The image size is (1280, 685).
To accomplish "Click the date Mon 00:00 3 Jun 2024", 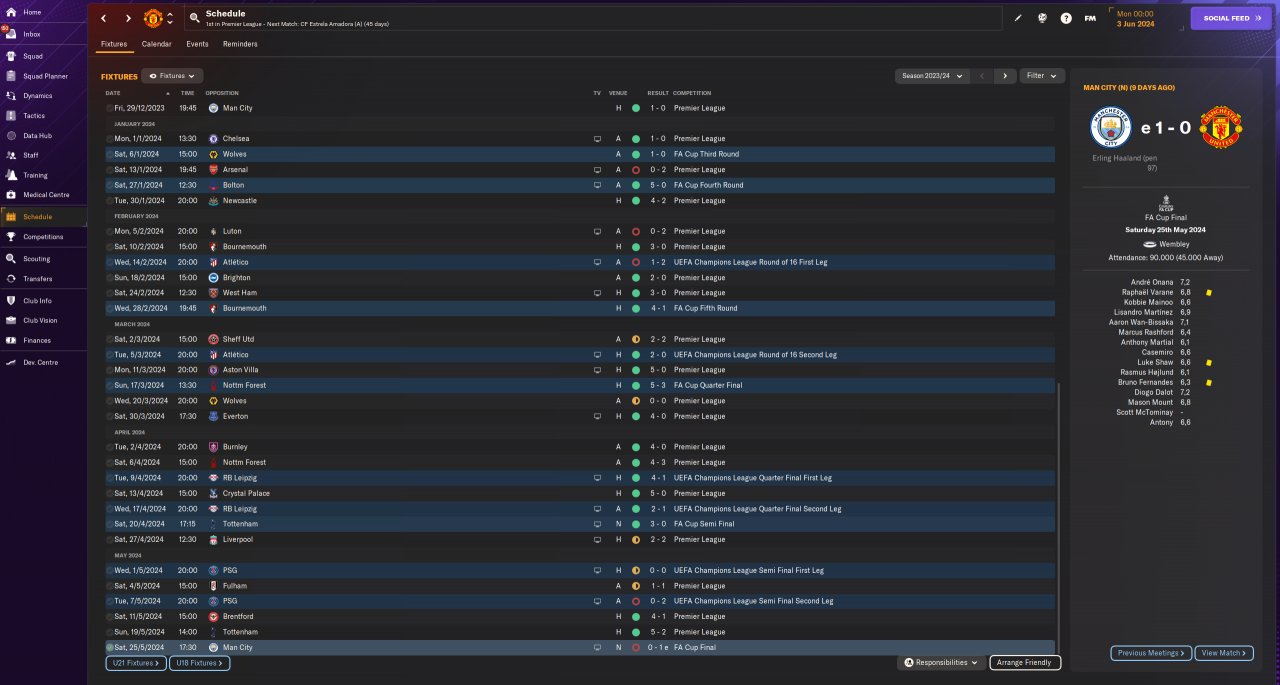I will coord(1135,18).
